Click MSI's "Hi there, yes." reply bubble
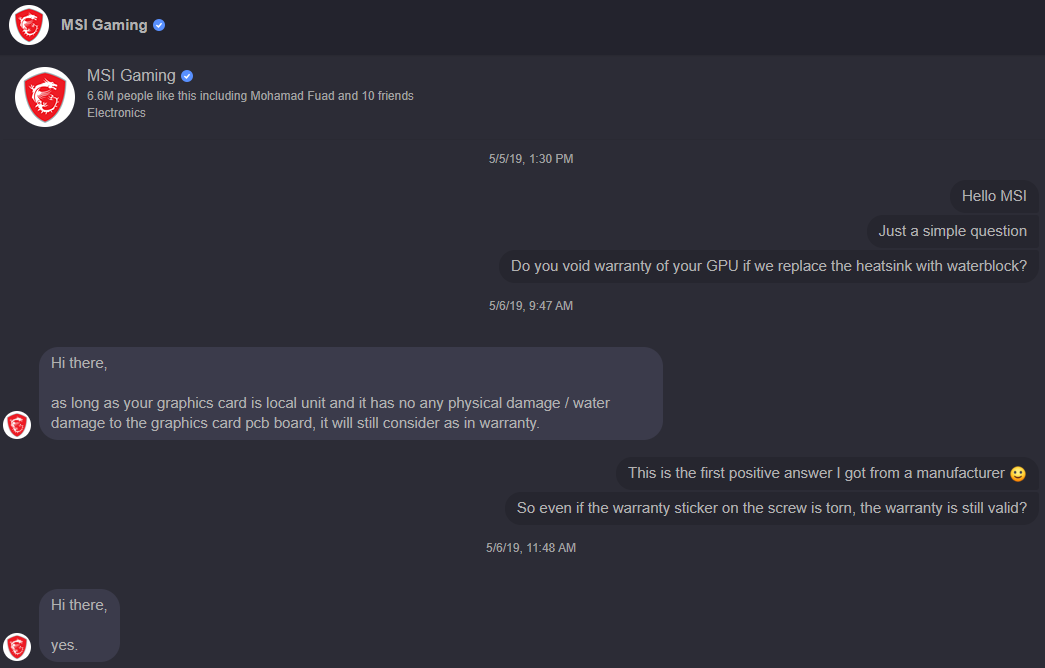1045x668 pixels. (x=79, y=625)
